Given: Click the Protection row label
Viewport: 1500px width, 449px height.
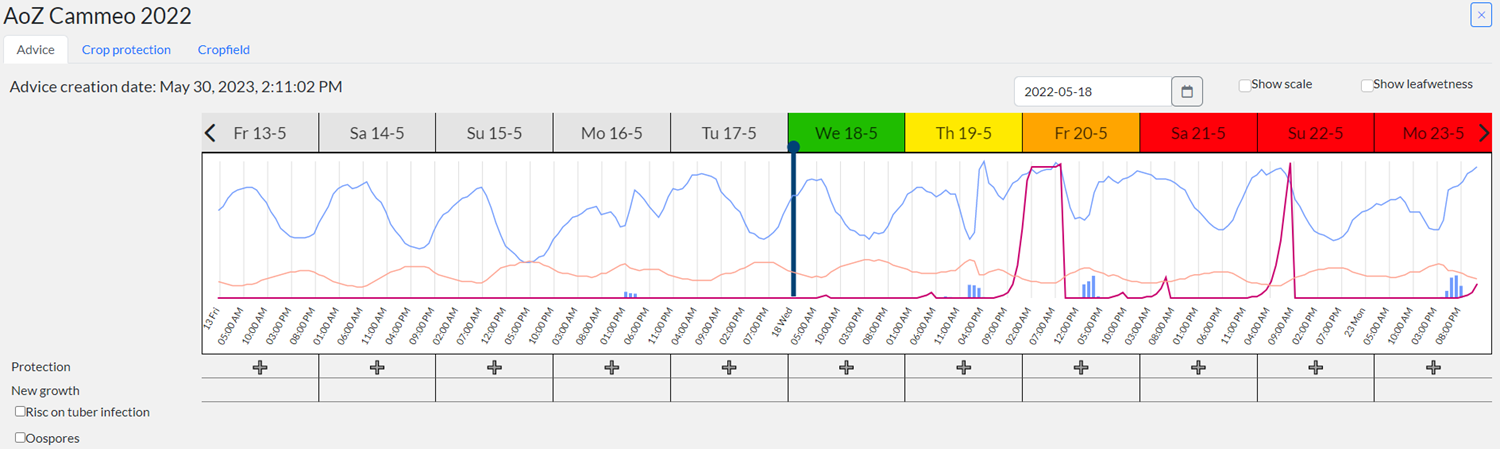Looking at the screenshot, I should 41,367.
